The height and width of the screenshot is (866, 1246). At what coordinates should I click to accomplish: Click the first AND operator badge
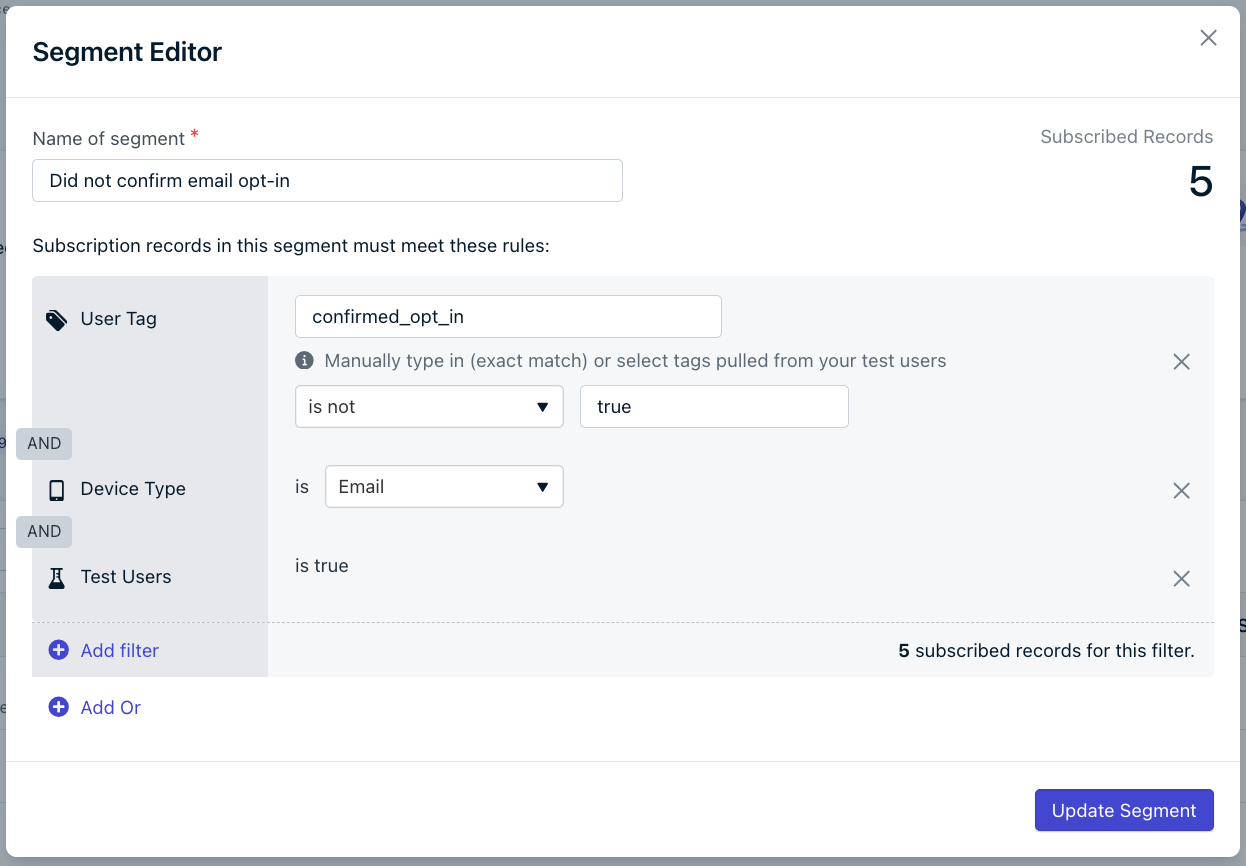point(44,443)
